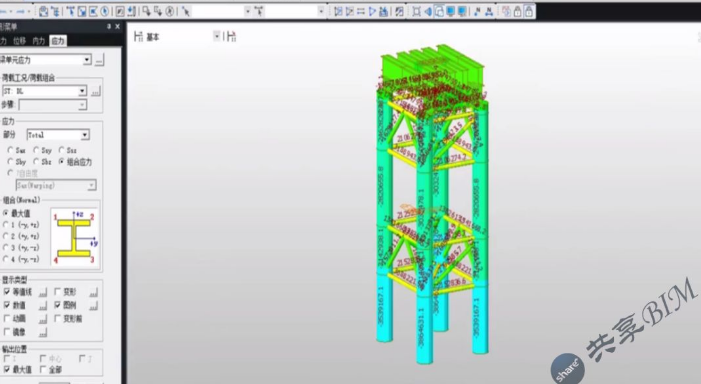Viewport: 701px width, 384px height.
Task: Click the blue left-pointing triangle view icon
Action: pos(428,11)
